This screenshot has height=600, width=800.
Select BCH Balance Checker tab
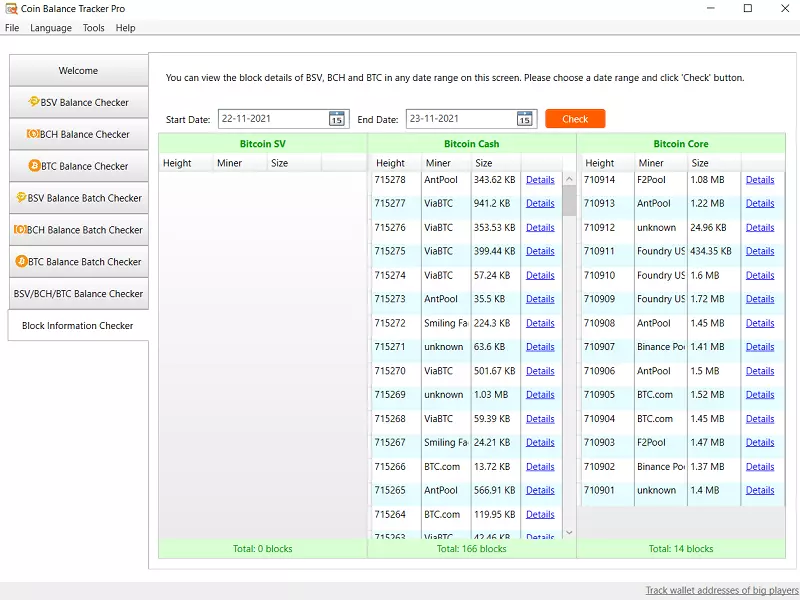[x=78, y=134]
